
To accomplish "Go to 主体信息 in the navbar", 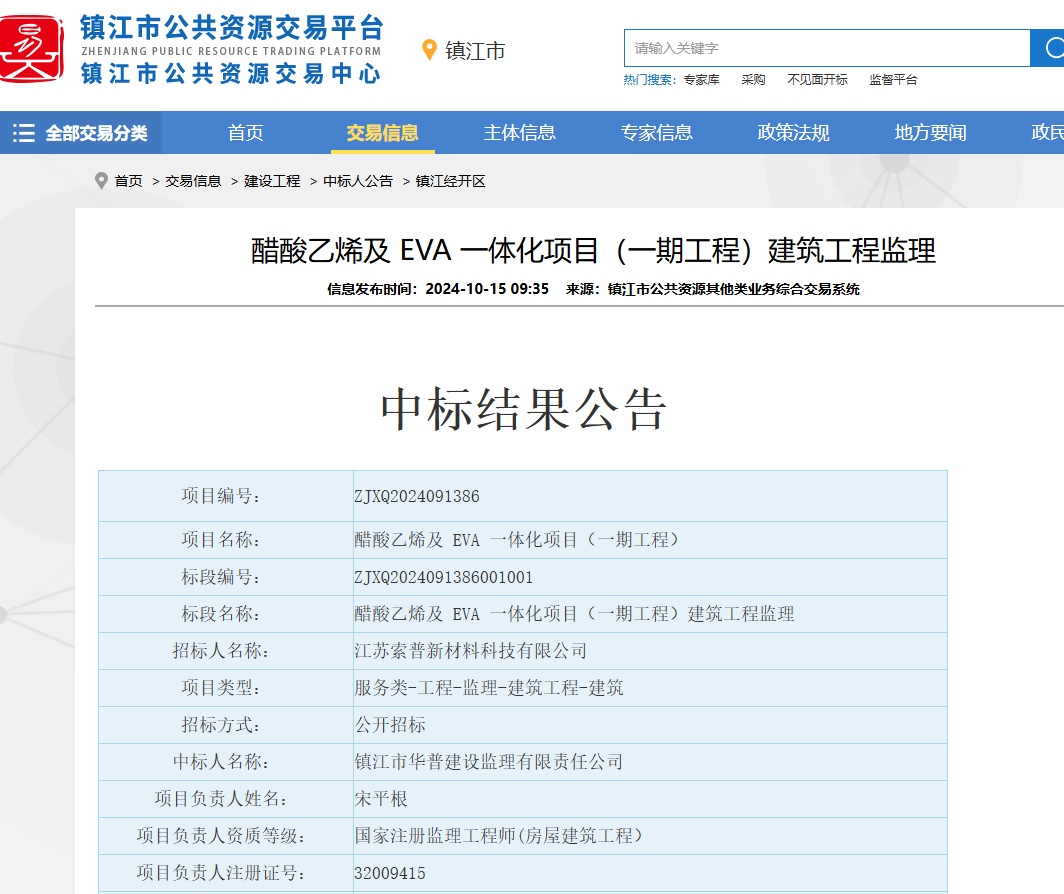I will click(x=519, y=133).
